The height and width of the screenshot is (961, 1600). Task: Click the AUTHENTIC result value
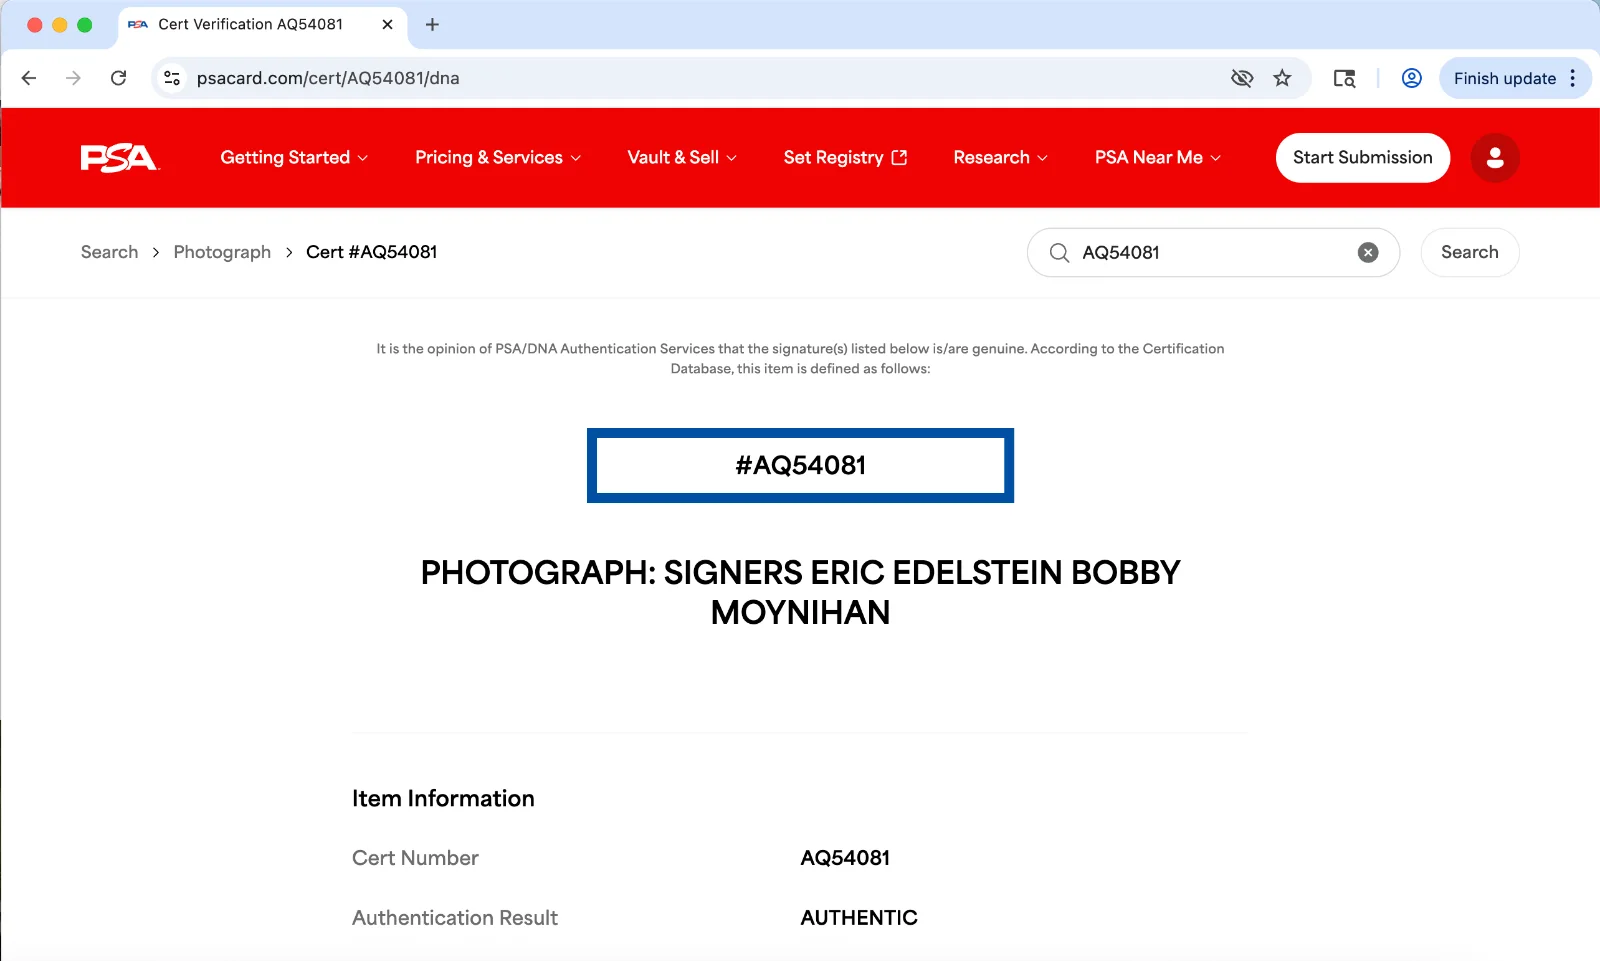(859, 918)
